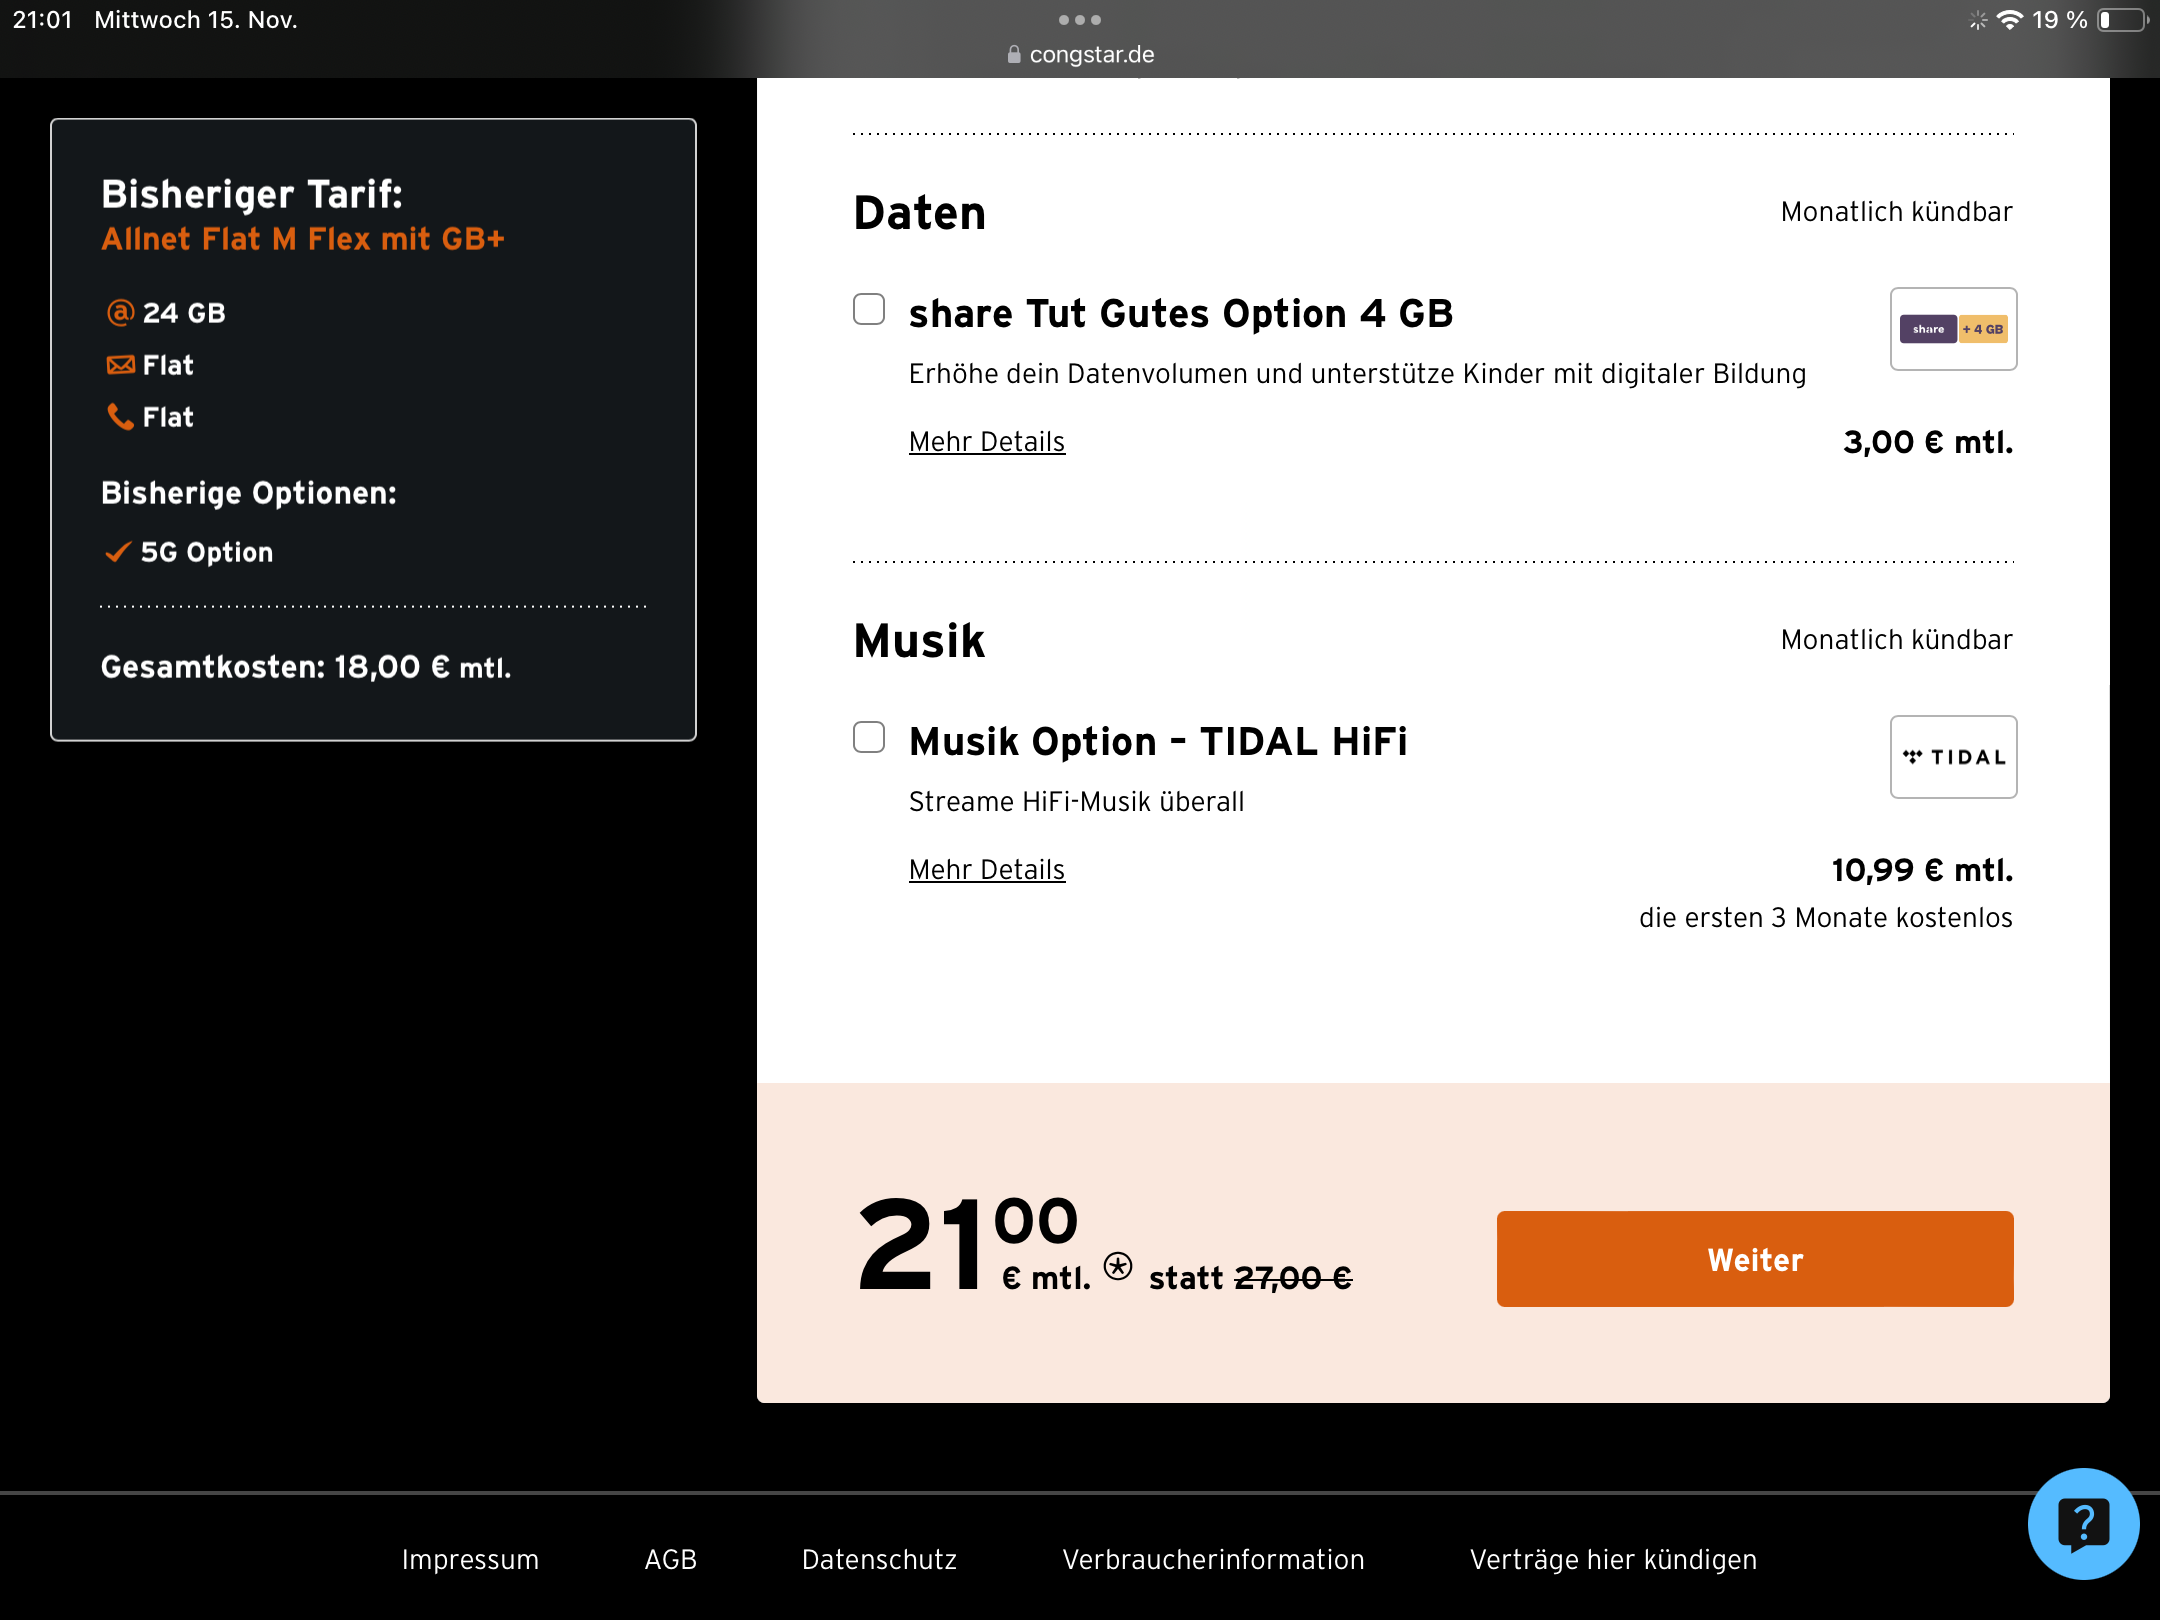Expand Mehr Details for TIDAL HiFi
The image size is (2160, 1620).
(x=987, y=870)
